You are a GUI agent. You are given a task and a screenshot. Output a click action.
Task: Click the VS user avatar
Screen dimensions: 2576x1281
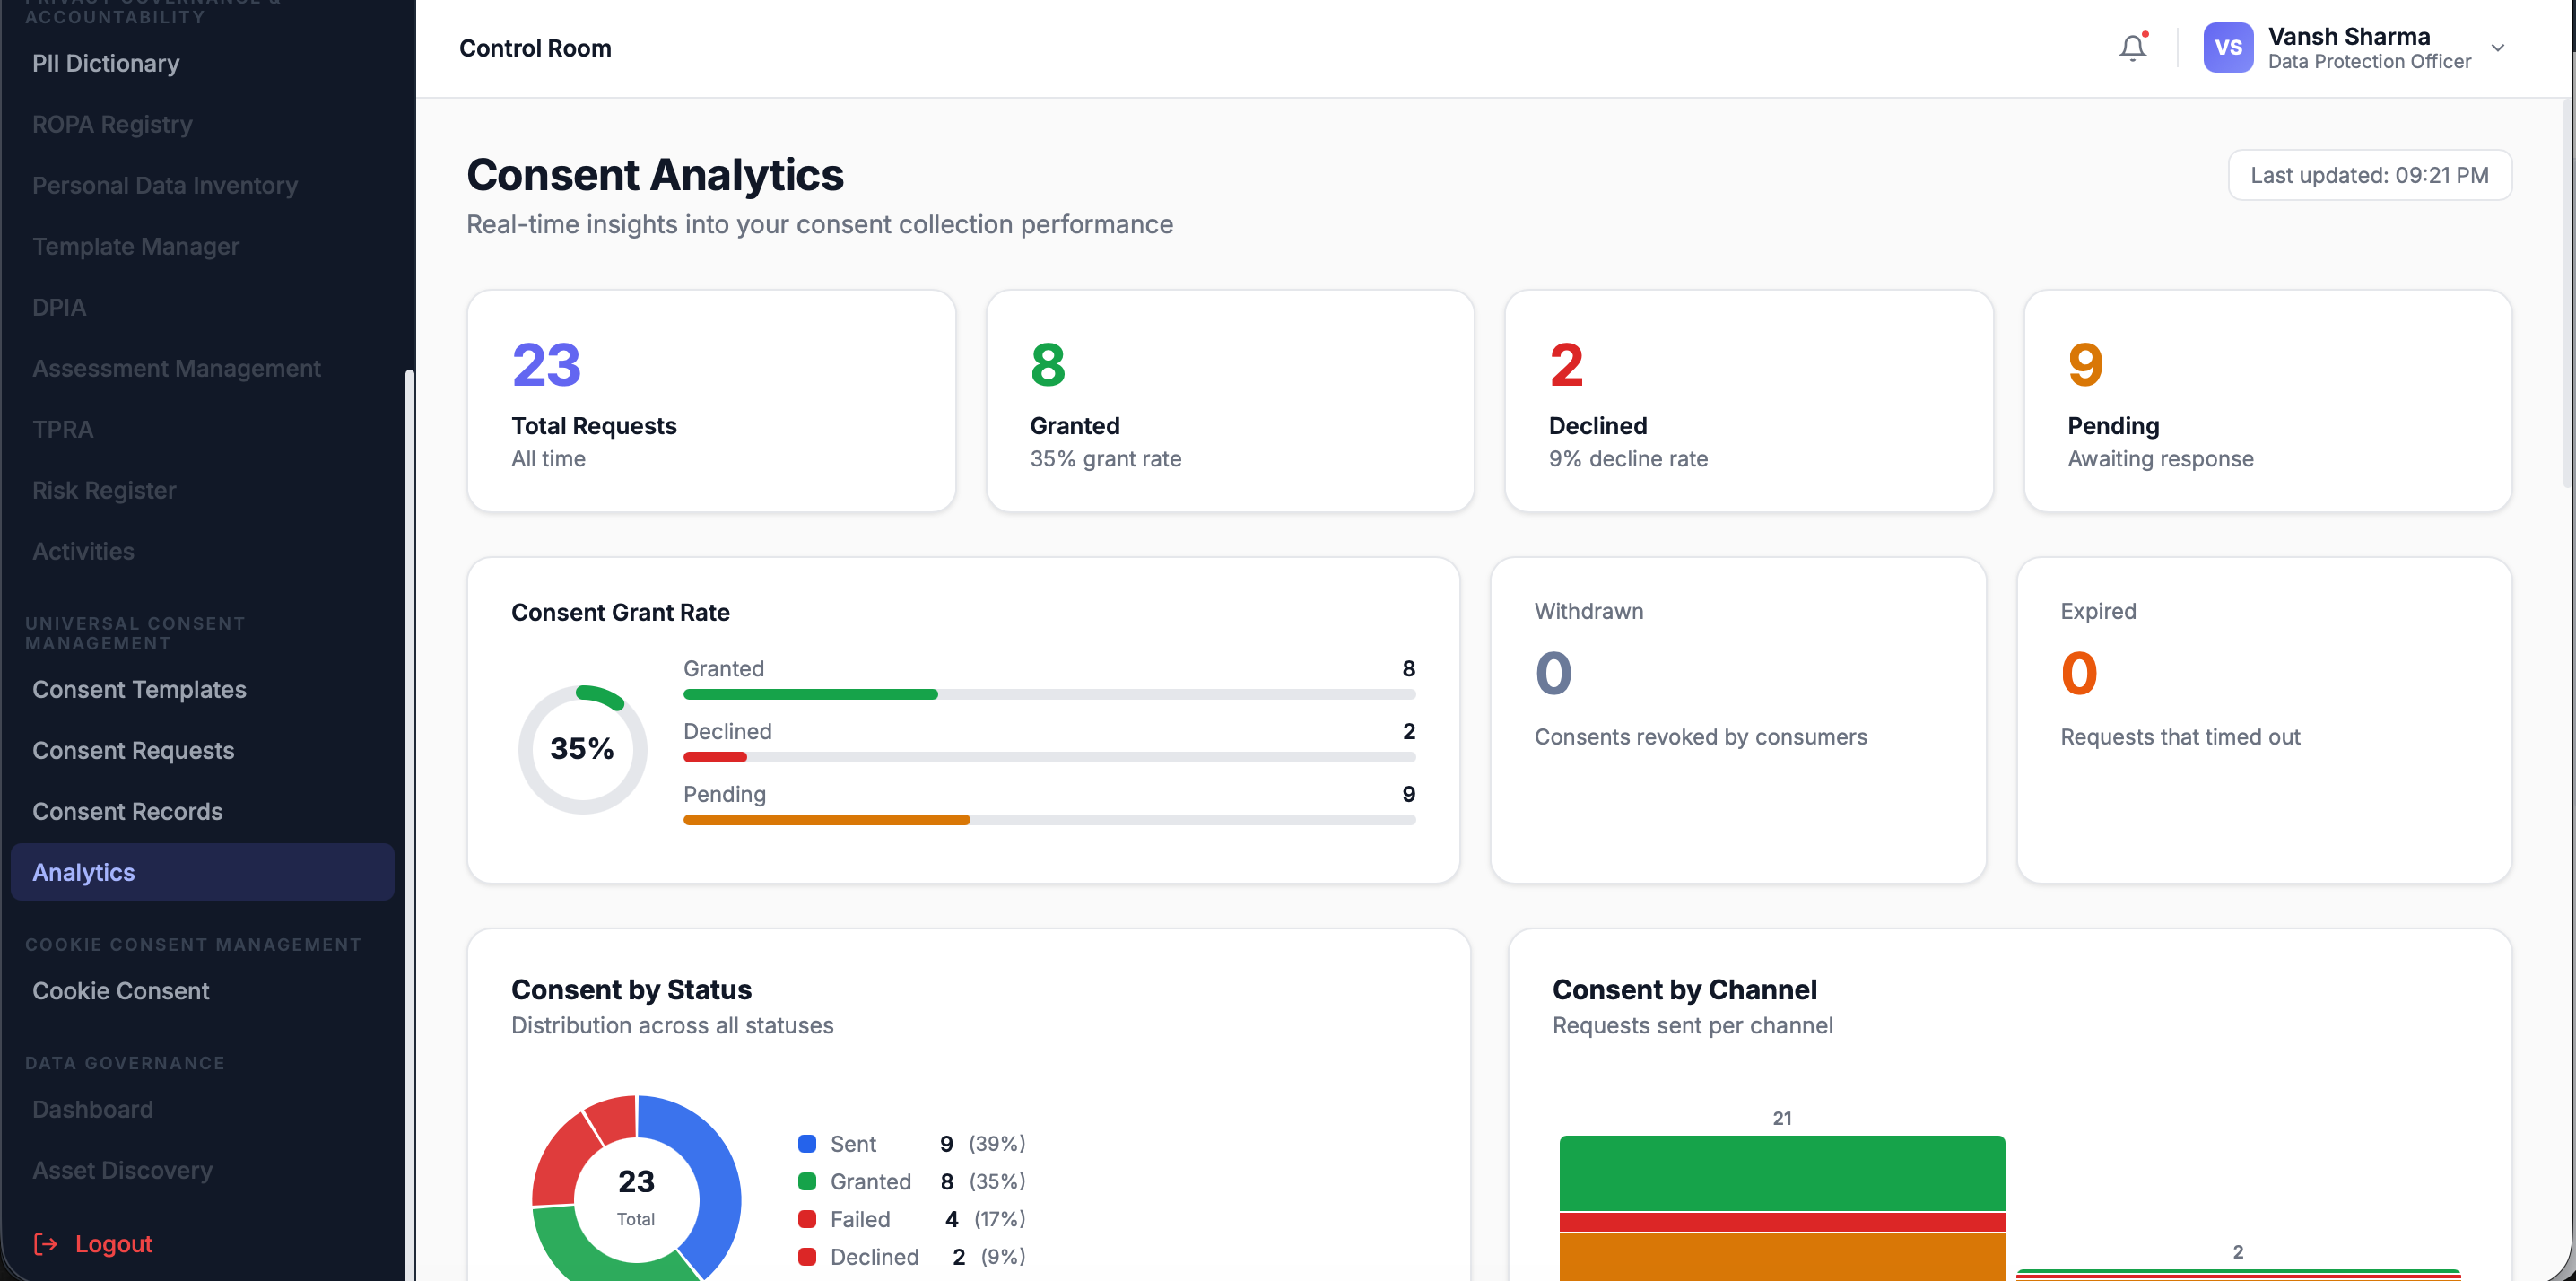(2227, 47)
